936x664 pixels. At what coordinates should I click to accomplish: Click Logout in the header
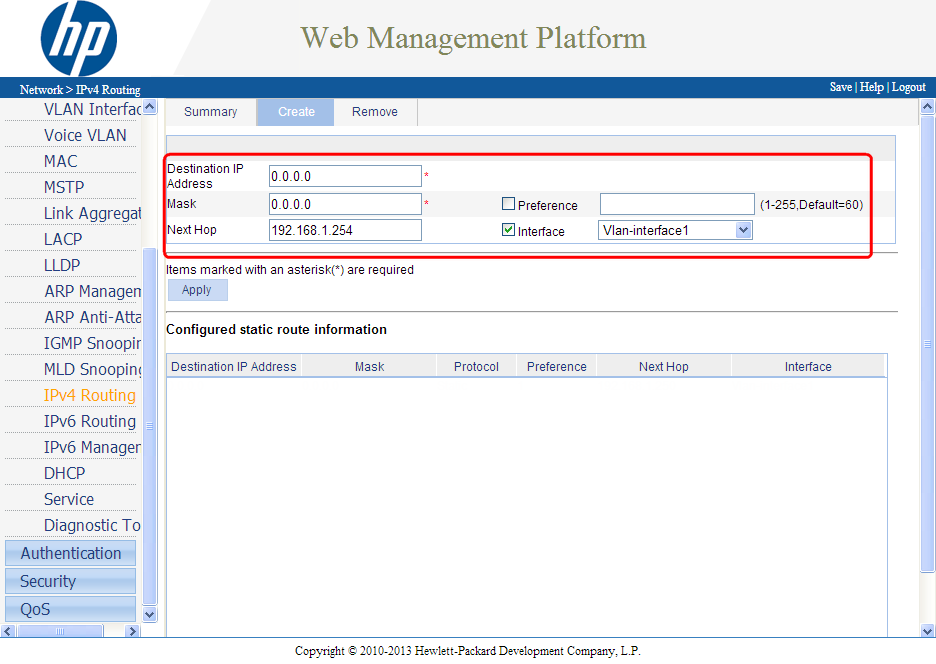click(909, 87)
